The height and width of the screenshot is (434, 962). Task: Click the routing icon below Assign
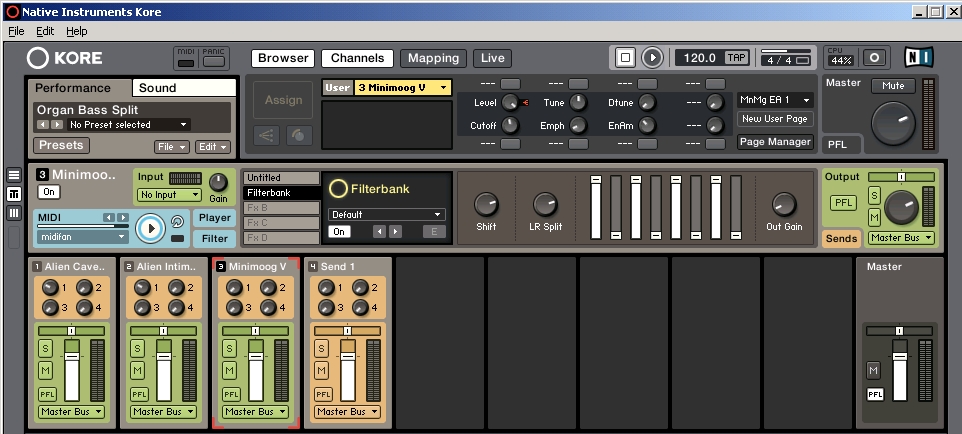(x=266, y=136)
